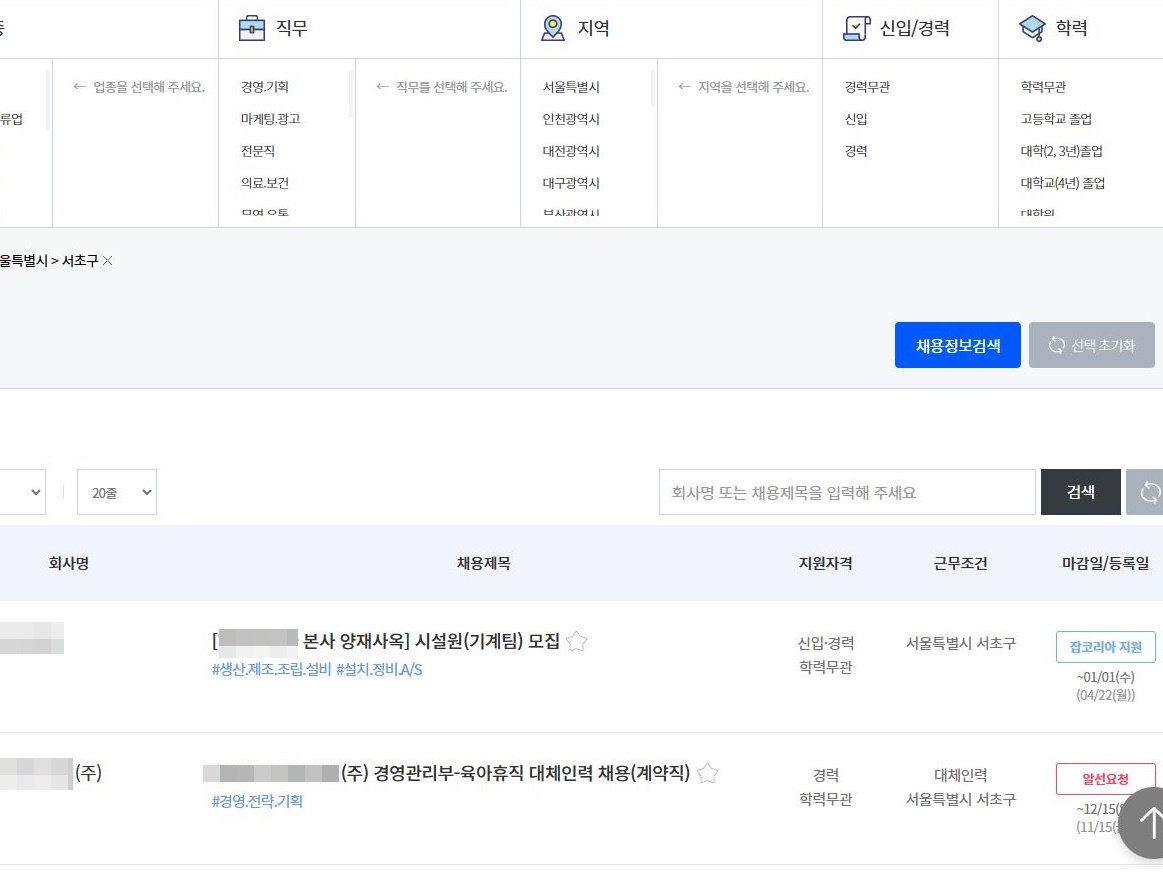
Task: Choose 경력무관 experience option
Action: 867,87
